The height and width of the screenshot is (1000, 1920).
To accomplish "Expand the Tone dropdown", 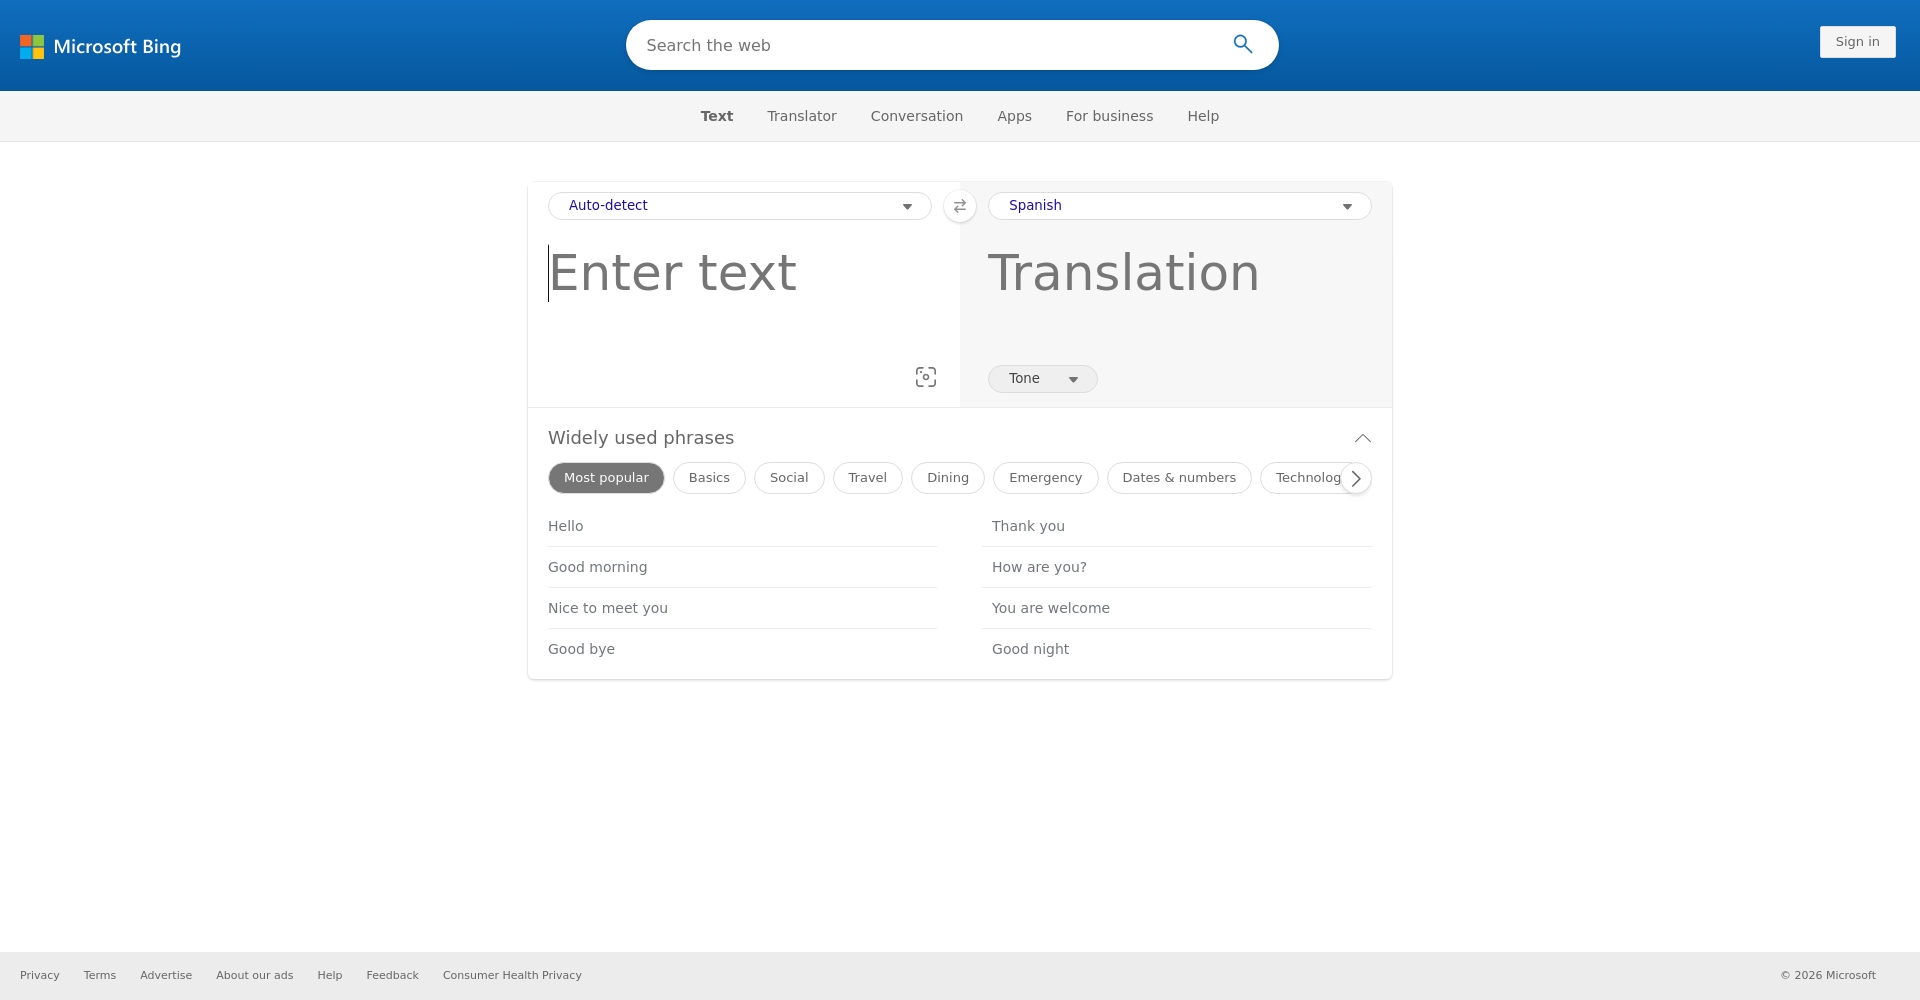I will pos(1042,379).
